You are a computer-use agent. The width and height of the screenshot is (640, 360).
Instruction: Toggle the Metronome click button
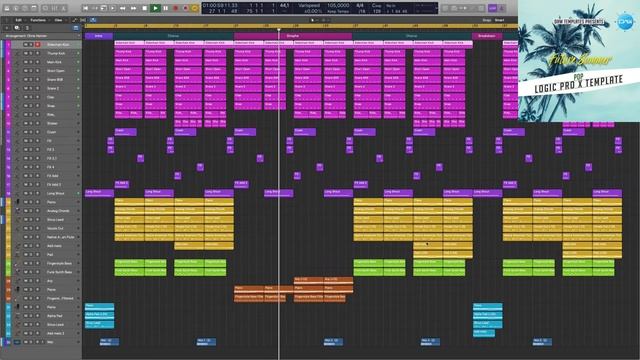502,8
